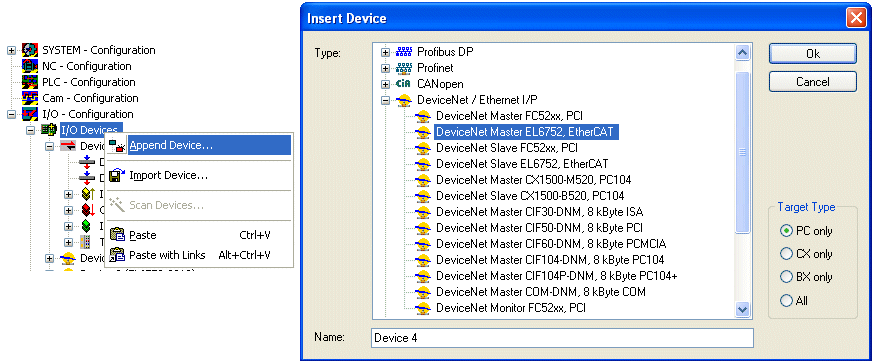
Task: Click the Paste clipboard icon
Action: point(117,235)
